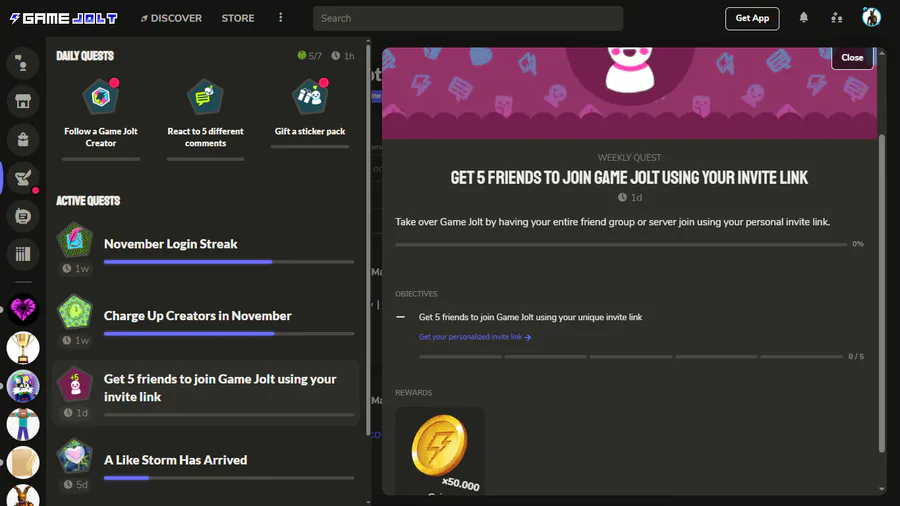Viewport: 900px width, 506px height.
Task: Open the store shop icon in sidebar
Action: coord(23,102)
